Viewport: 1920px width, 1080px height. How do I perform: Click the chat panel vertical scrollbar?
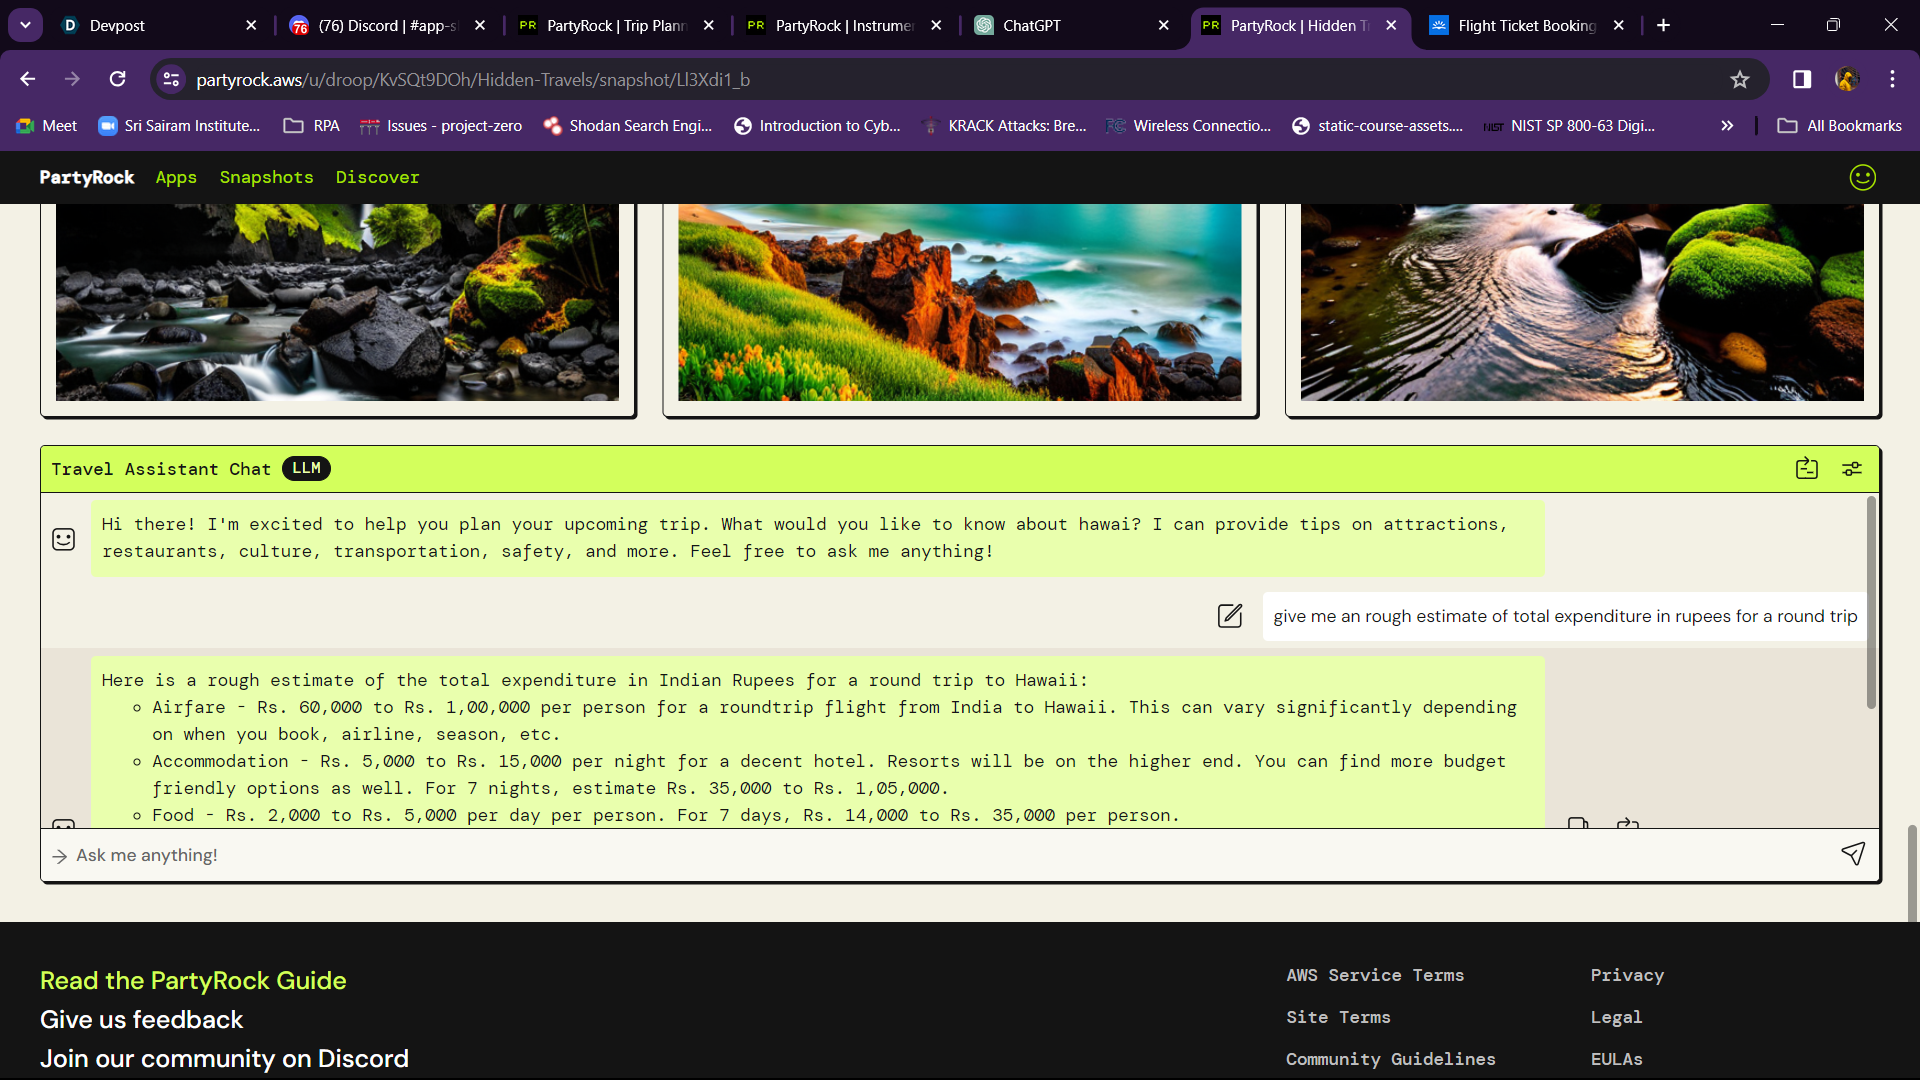tap(1870, 603)
